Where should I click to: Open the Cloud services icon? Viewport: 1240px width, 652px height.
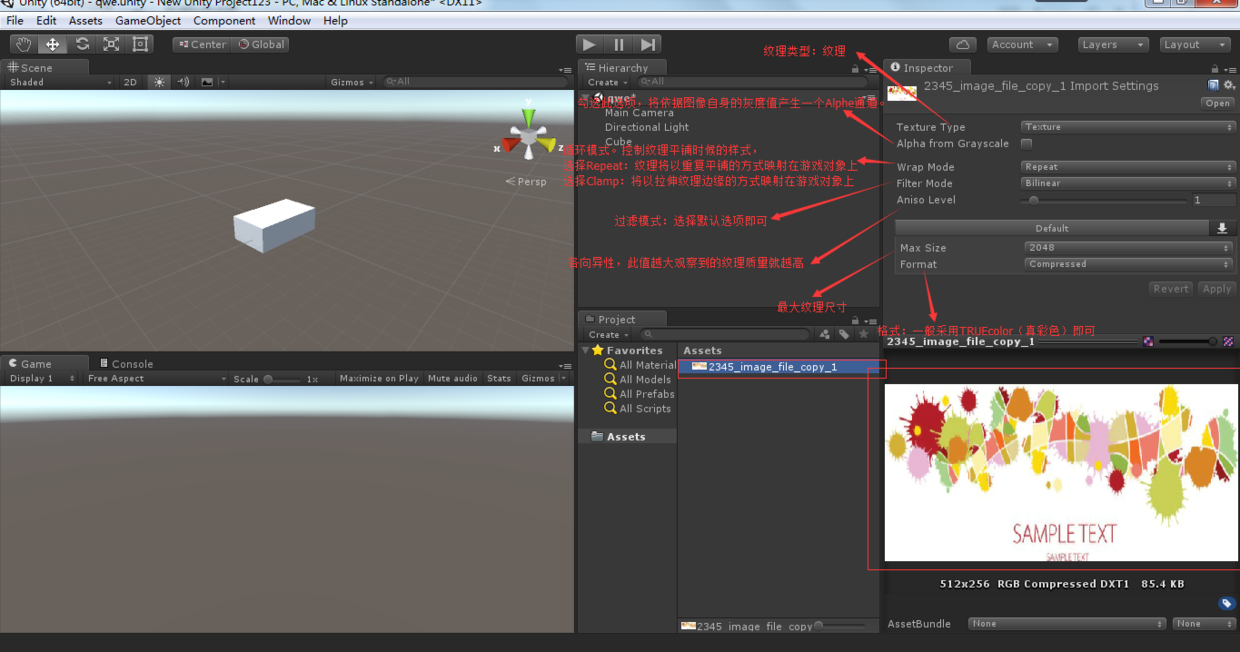tap(962, 44)
